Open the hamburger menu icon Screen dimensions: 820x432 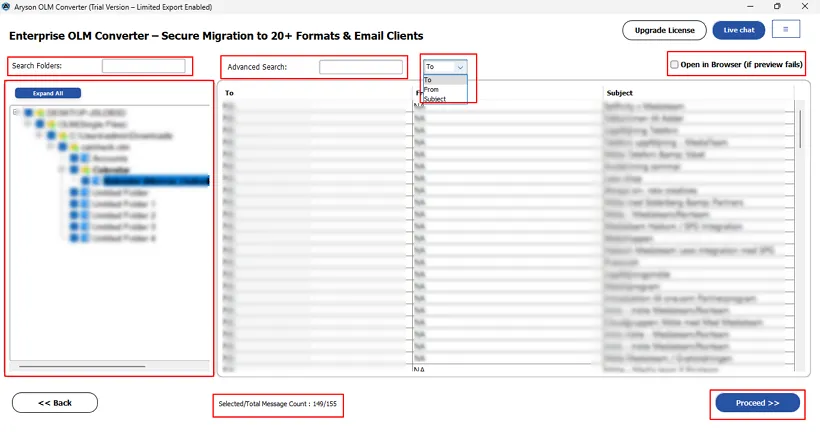click(x=785, y=30)
